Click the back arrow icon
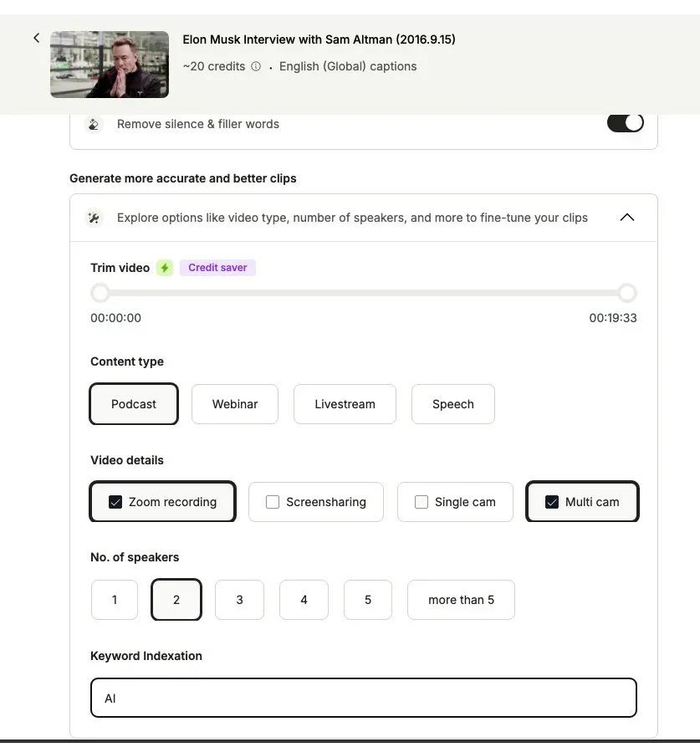Screen dimensions: 700x743 click(36, 38)
